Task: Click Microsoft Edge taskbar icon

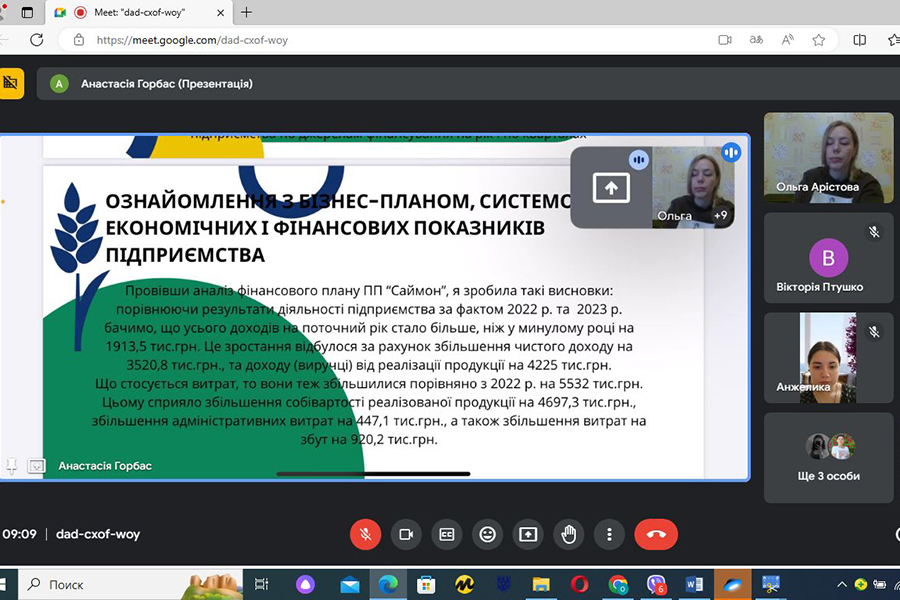Action: [x=388, y=584]
